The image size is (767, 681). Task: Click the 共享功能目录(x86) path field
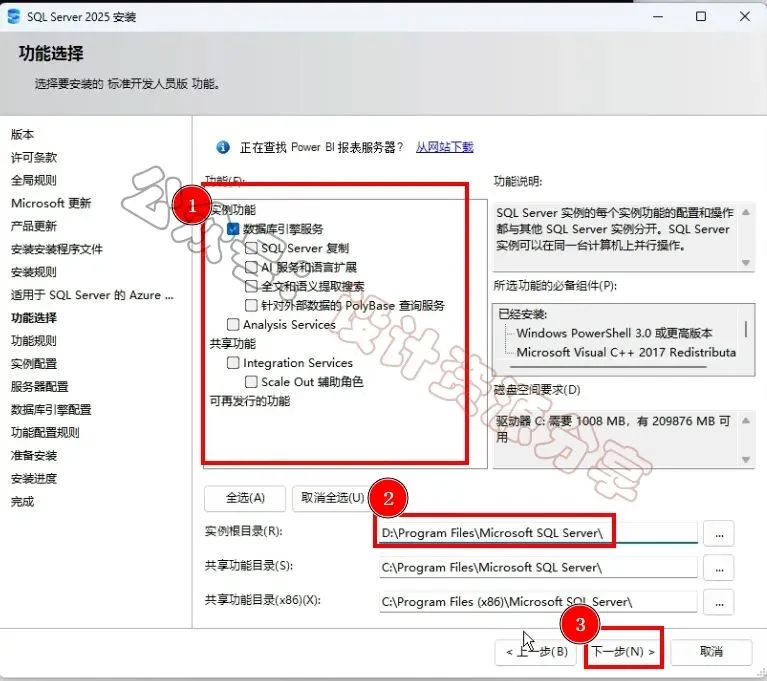[538, 602]
